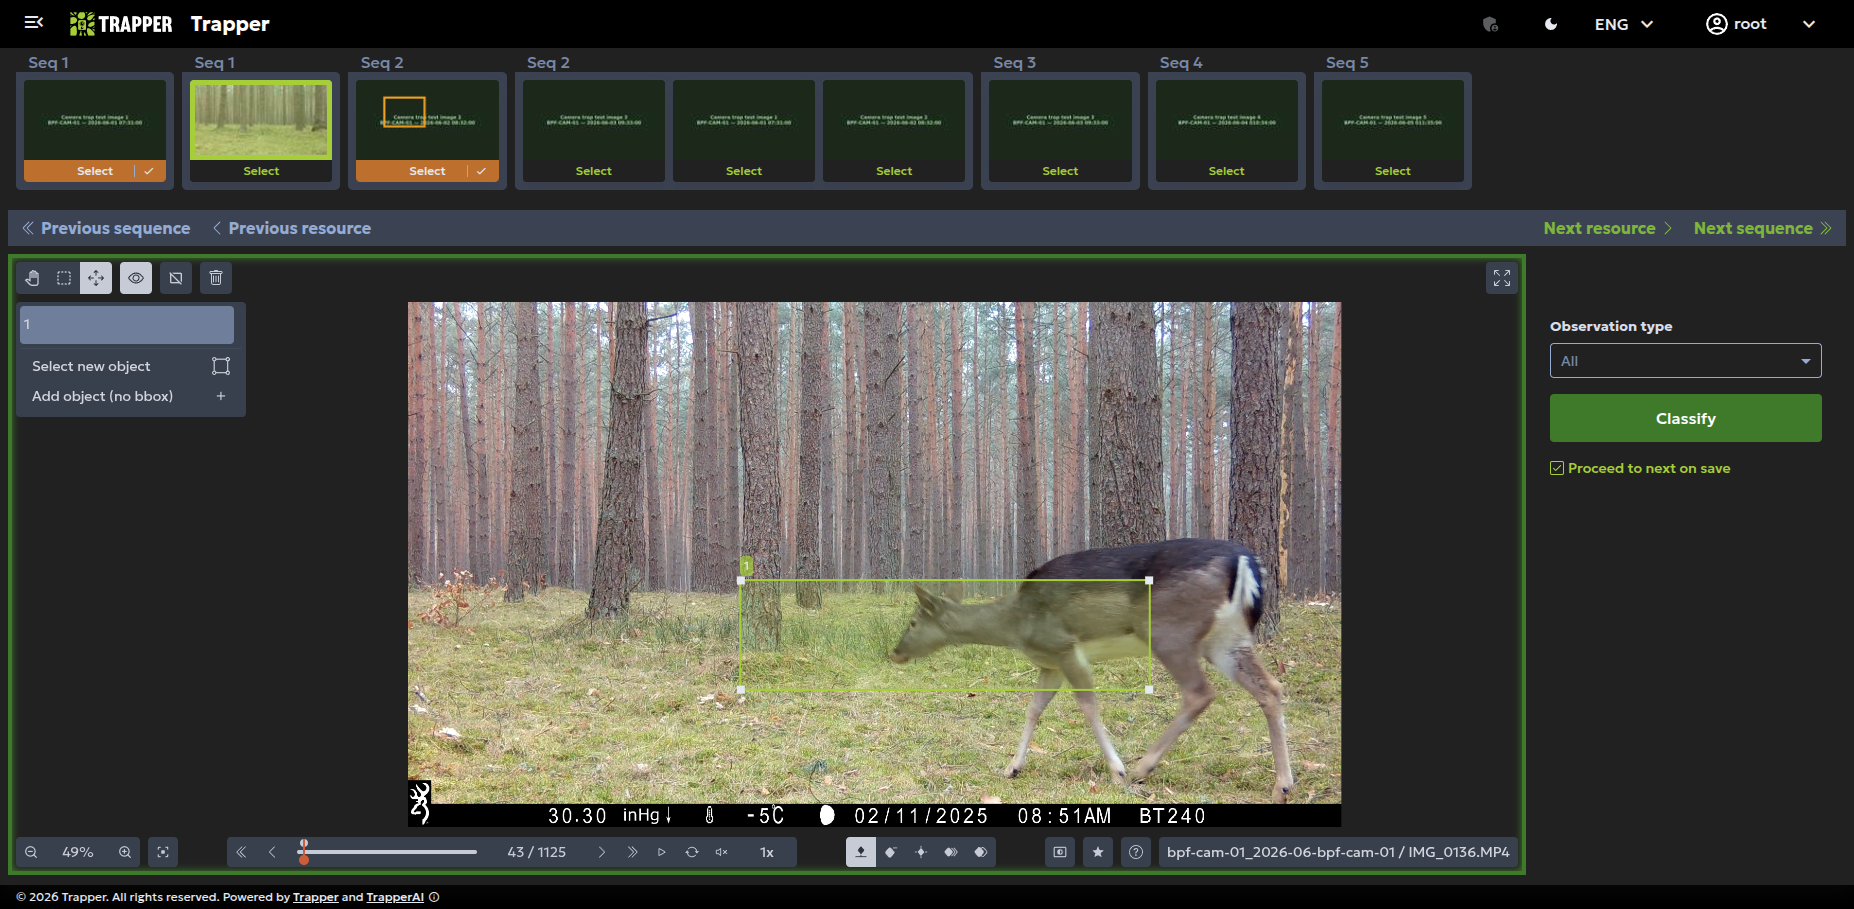This screenshot has width=1854, height=909.
Task: Choose Add object (no bbox)
Action: click(x=131, y=396)
